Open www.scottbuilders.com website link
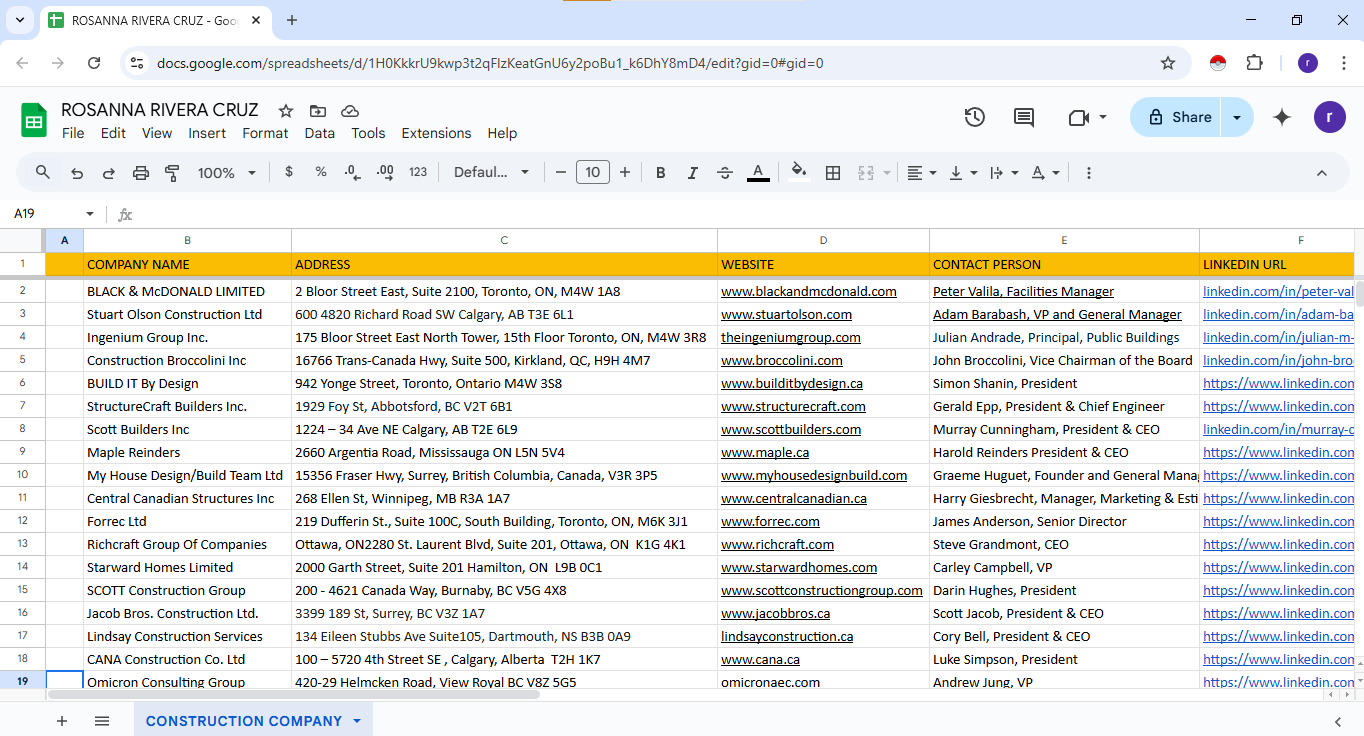The height and width of the screenshot is (736, 1364). coord(791,430)
